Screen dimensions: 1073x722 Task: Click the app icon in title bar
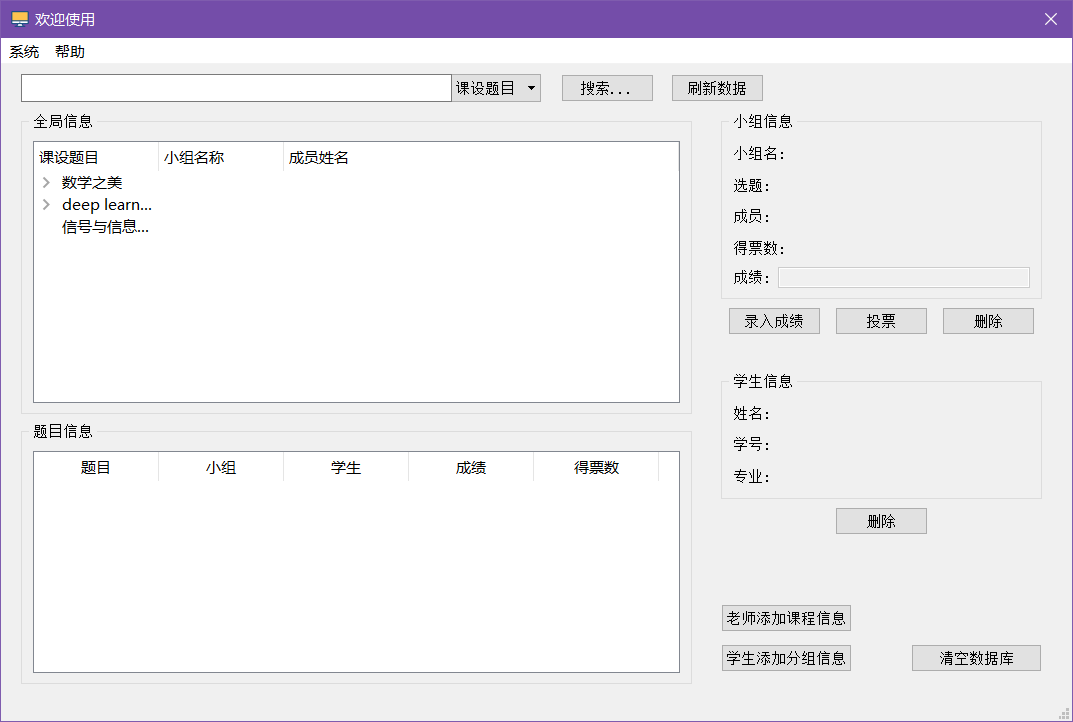[19, 19]
